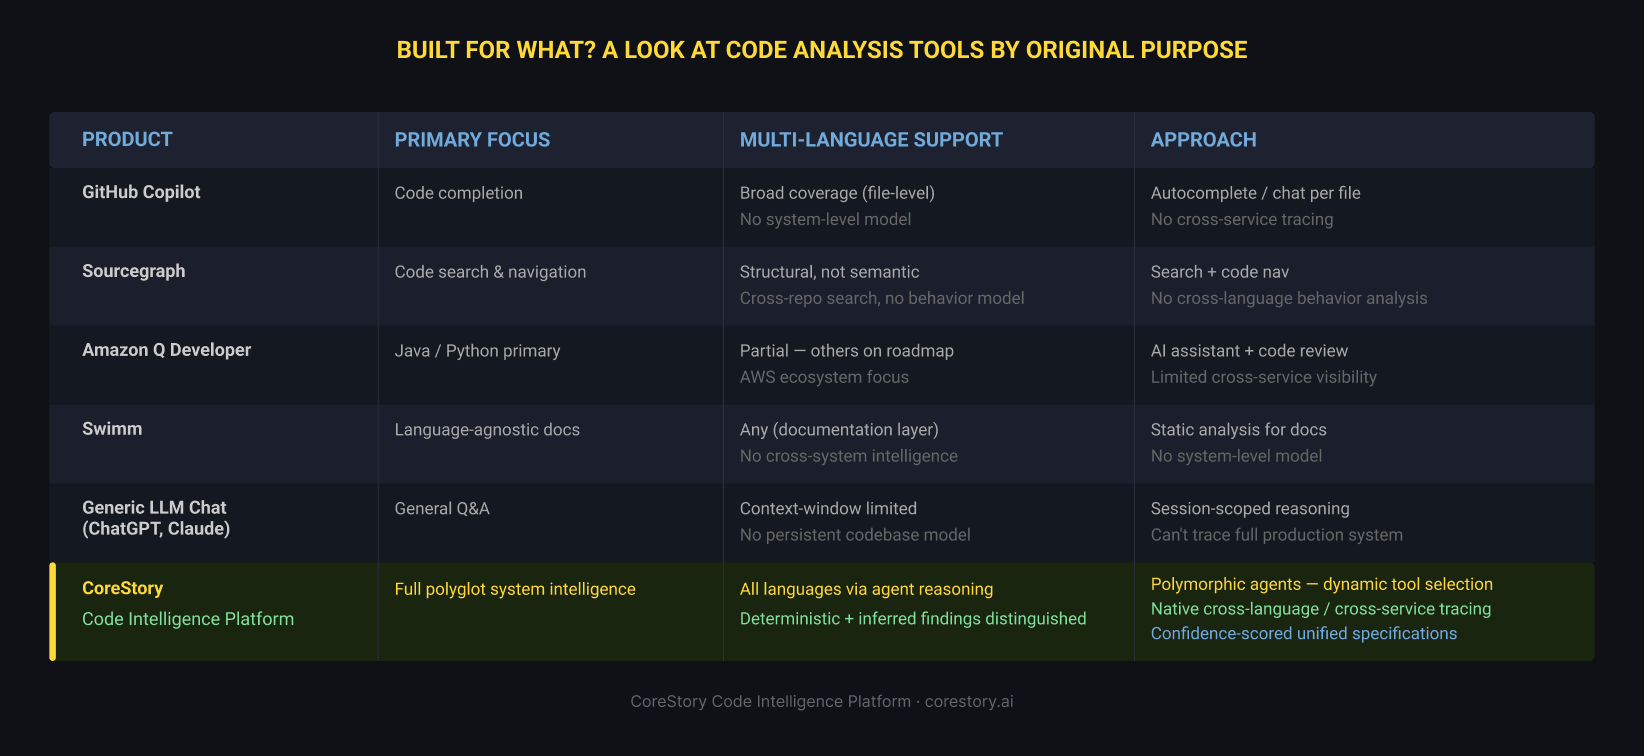Click AWS ecosystem focus text
The width and height of the screenshot is (1644, 756).
pos(824,377)
